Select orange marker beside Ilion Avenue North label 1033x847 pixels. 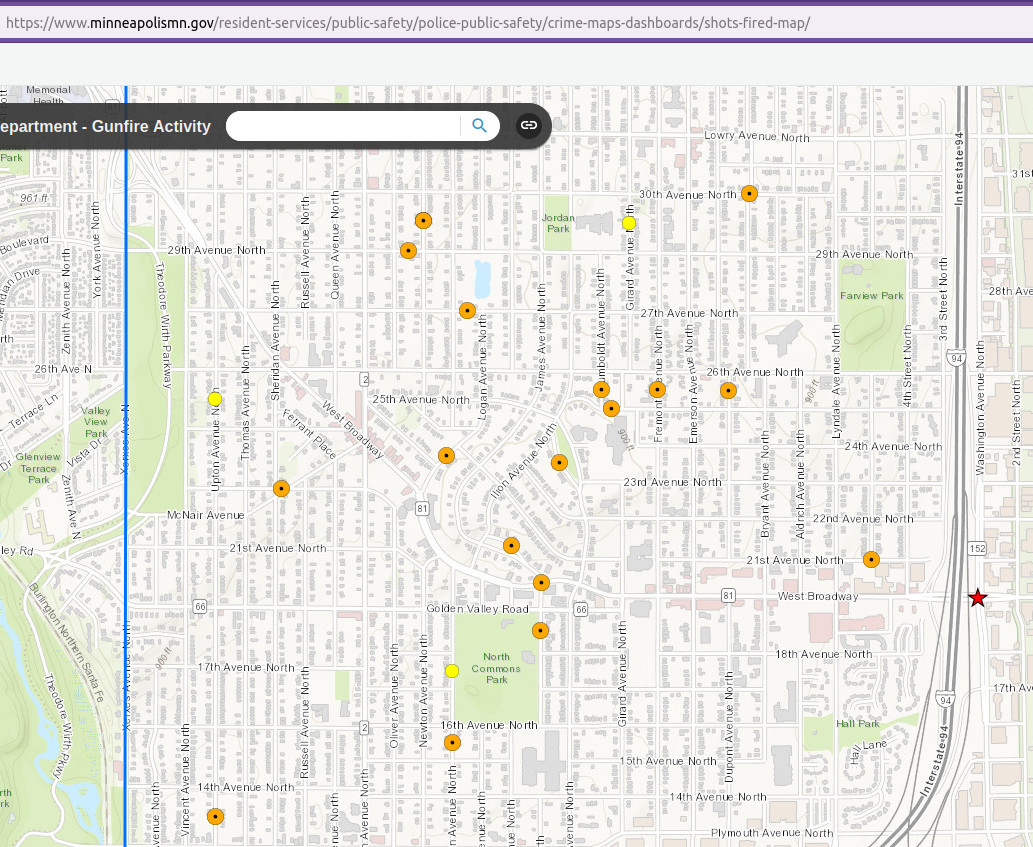pyautogui.click(x=559, y=463)
